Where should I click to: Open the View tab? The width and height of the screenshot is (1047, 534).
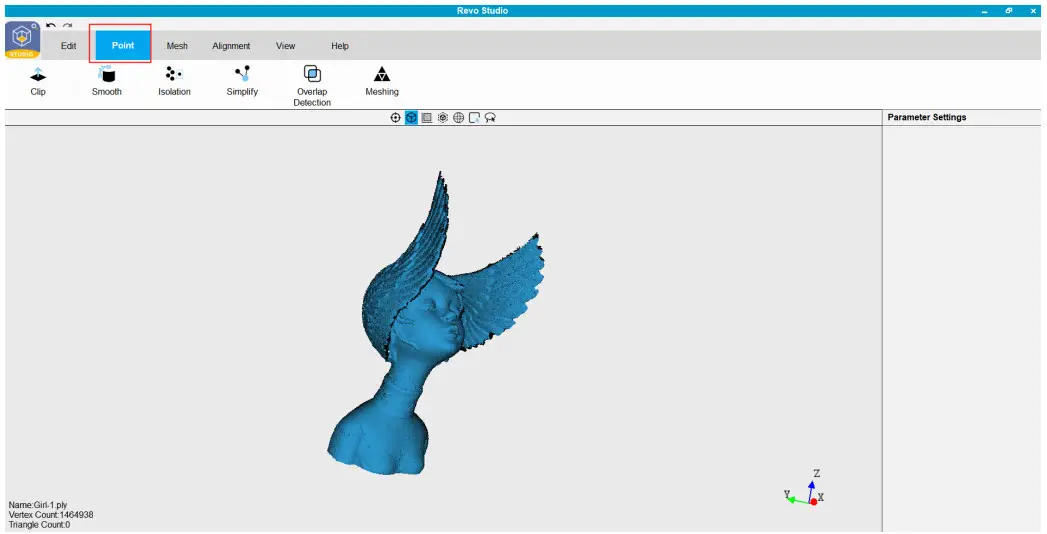(285, 45)
